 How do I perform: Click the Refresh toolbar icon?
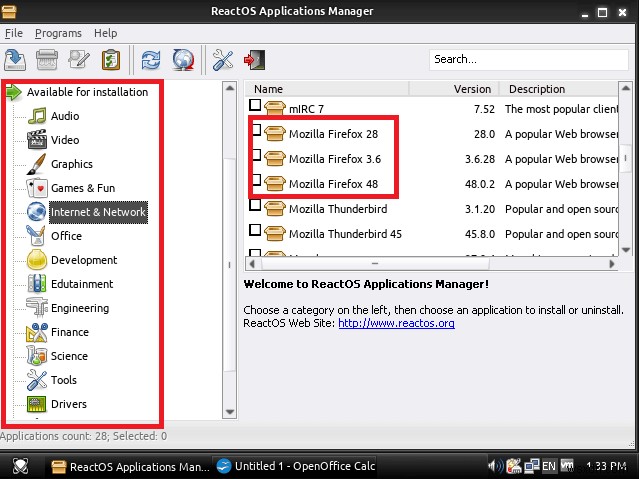click(x=151, y=60)
